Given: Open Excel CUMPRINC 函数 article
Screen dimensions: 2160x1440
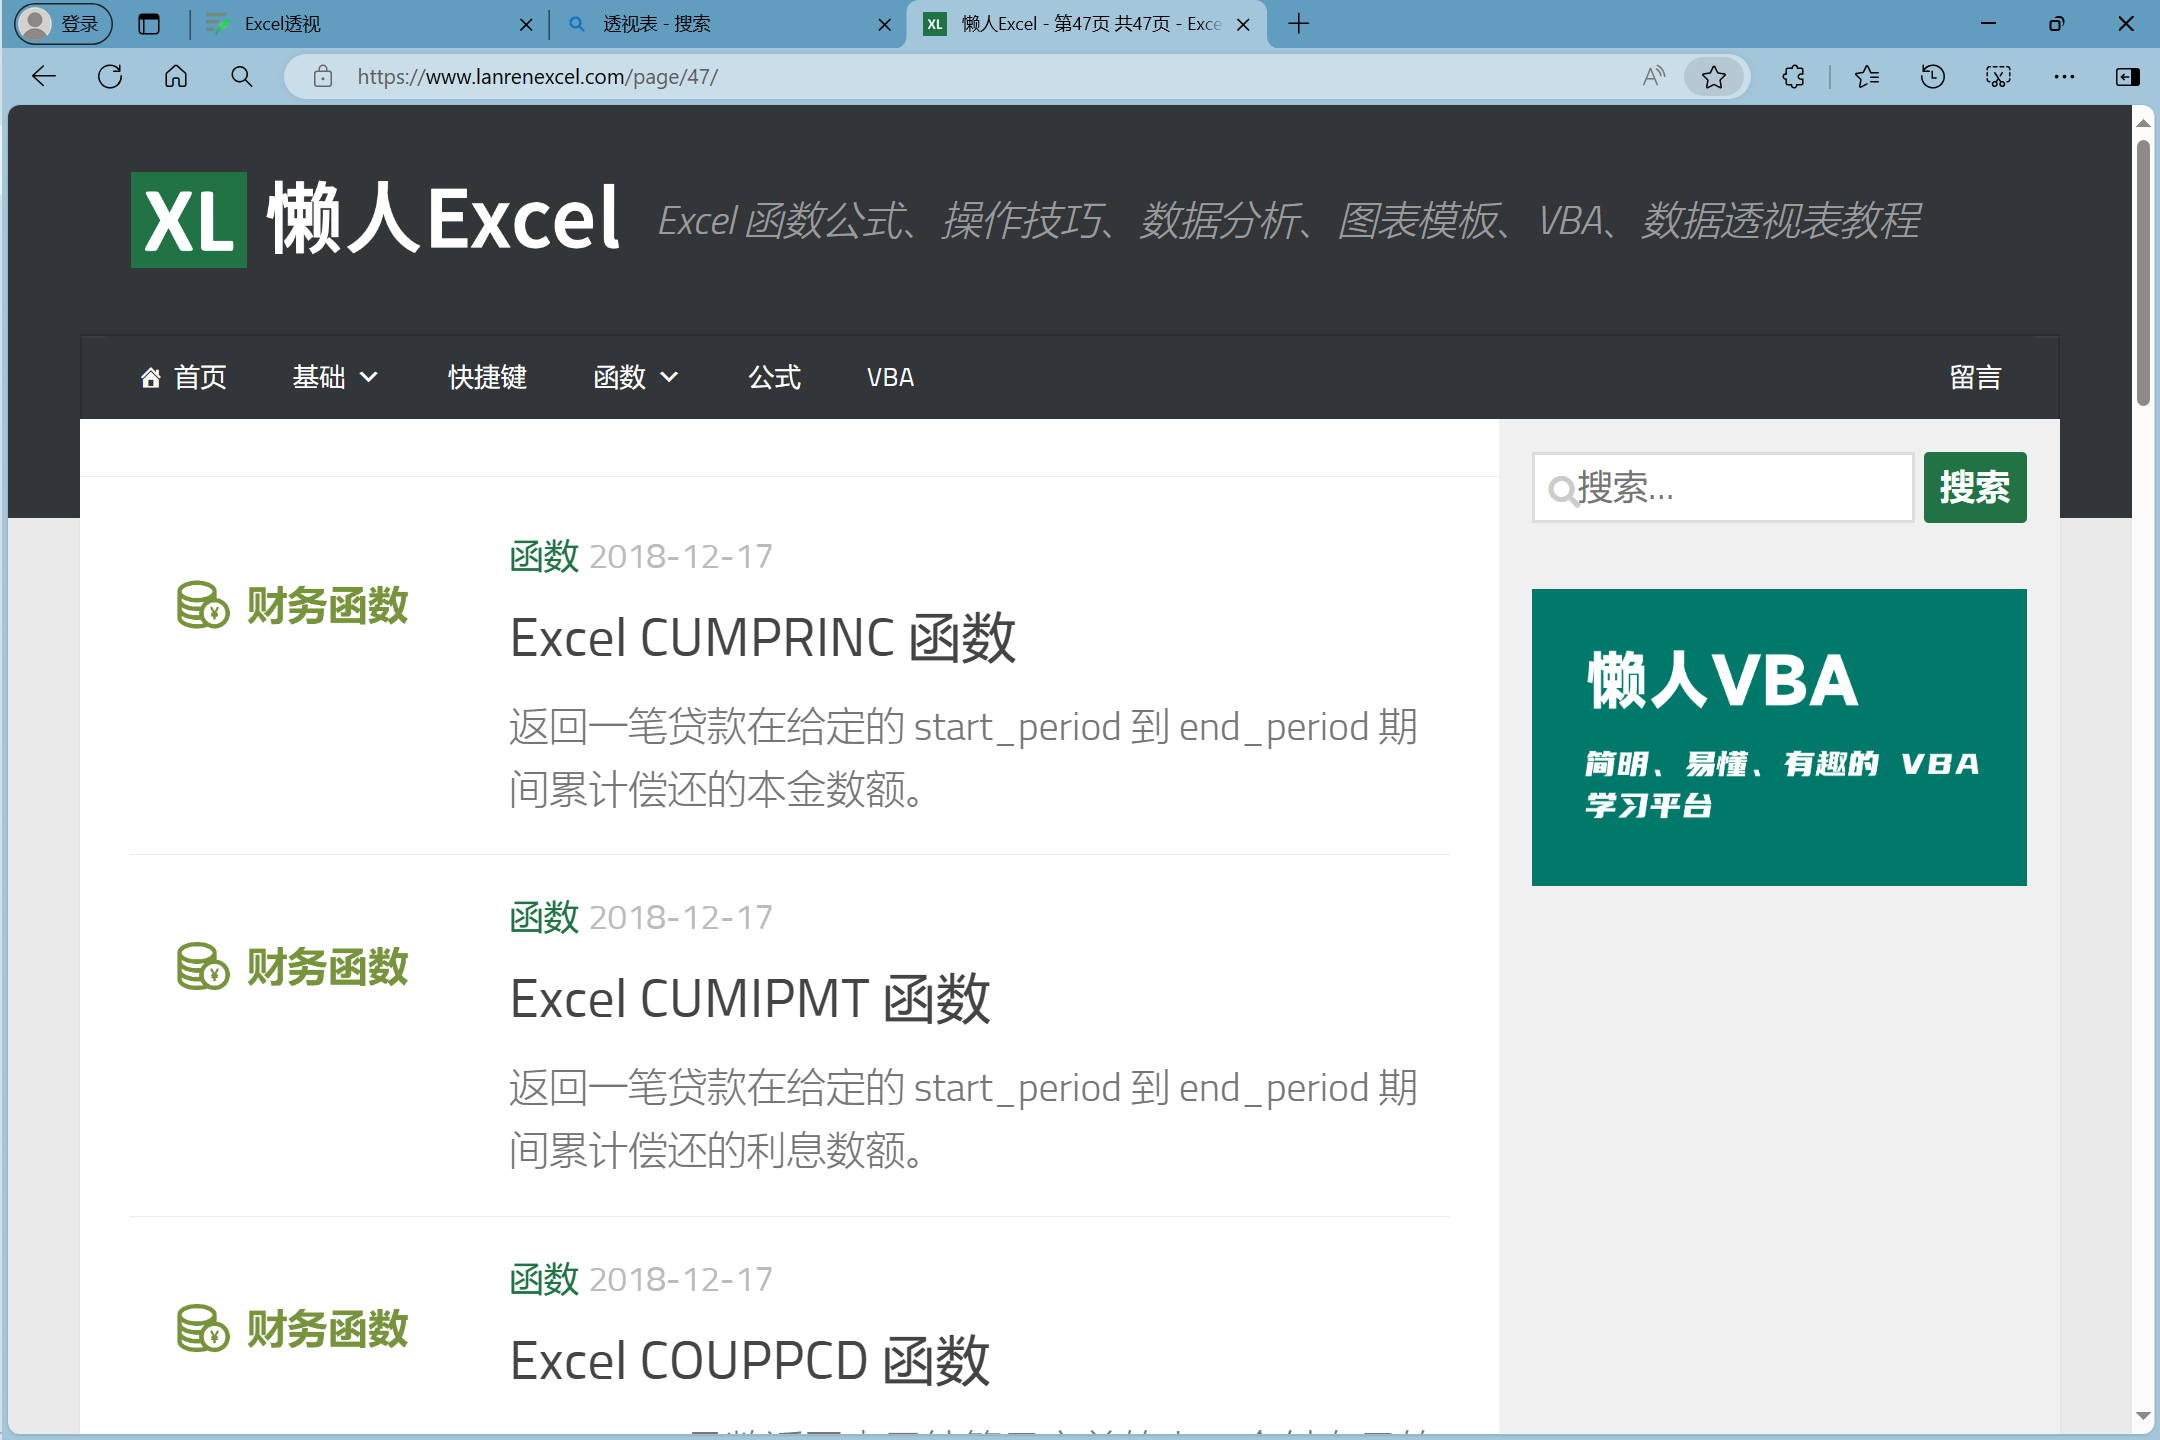Looking at the screenshot, I should point(762,638).
